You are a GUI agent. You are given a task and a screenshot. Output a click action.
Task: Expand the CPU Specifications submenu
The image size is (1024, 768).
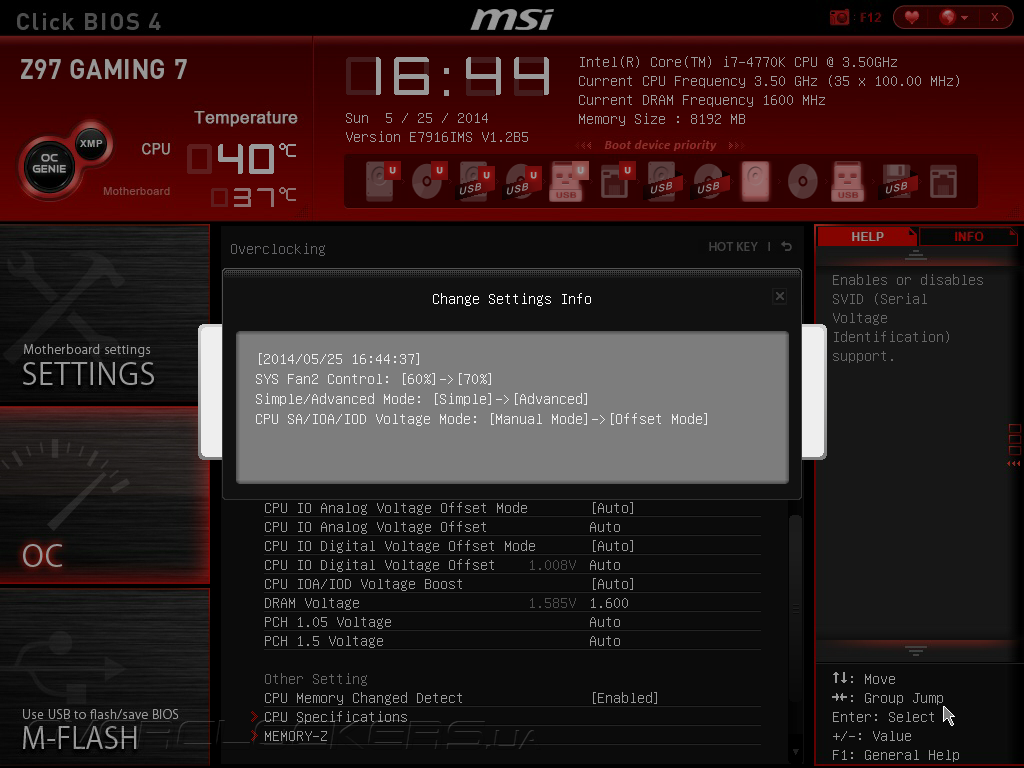click(335, 717)
